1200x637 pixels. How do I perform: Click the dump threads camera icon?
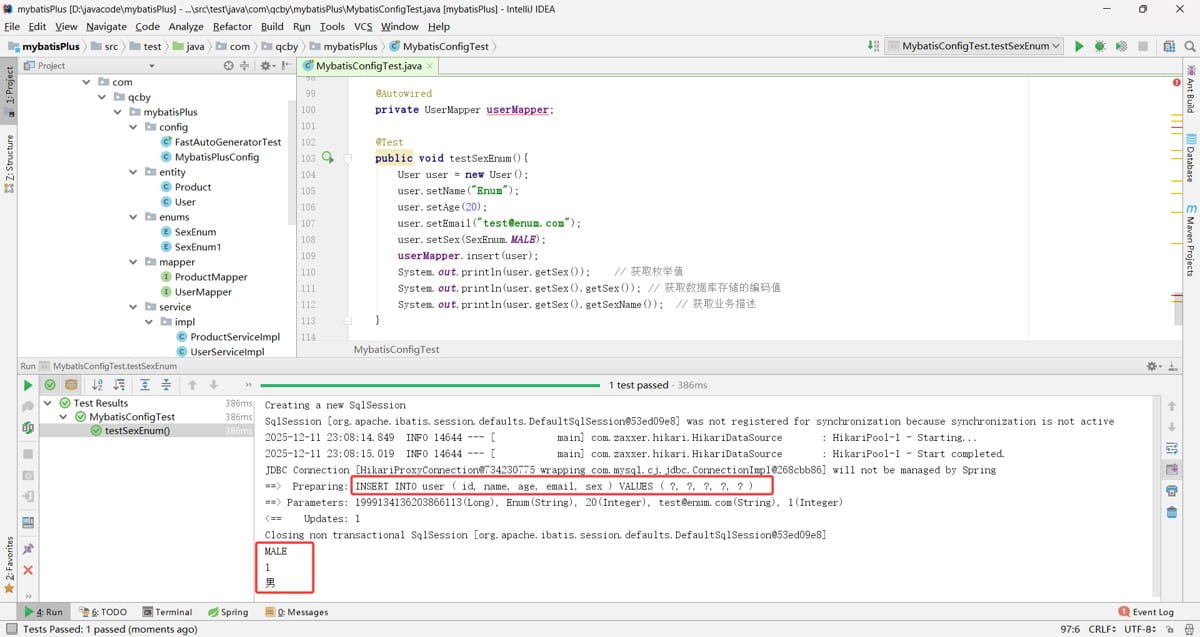pyautogui.click(x=28, y=475)
